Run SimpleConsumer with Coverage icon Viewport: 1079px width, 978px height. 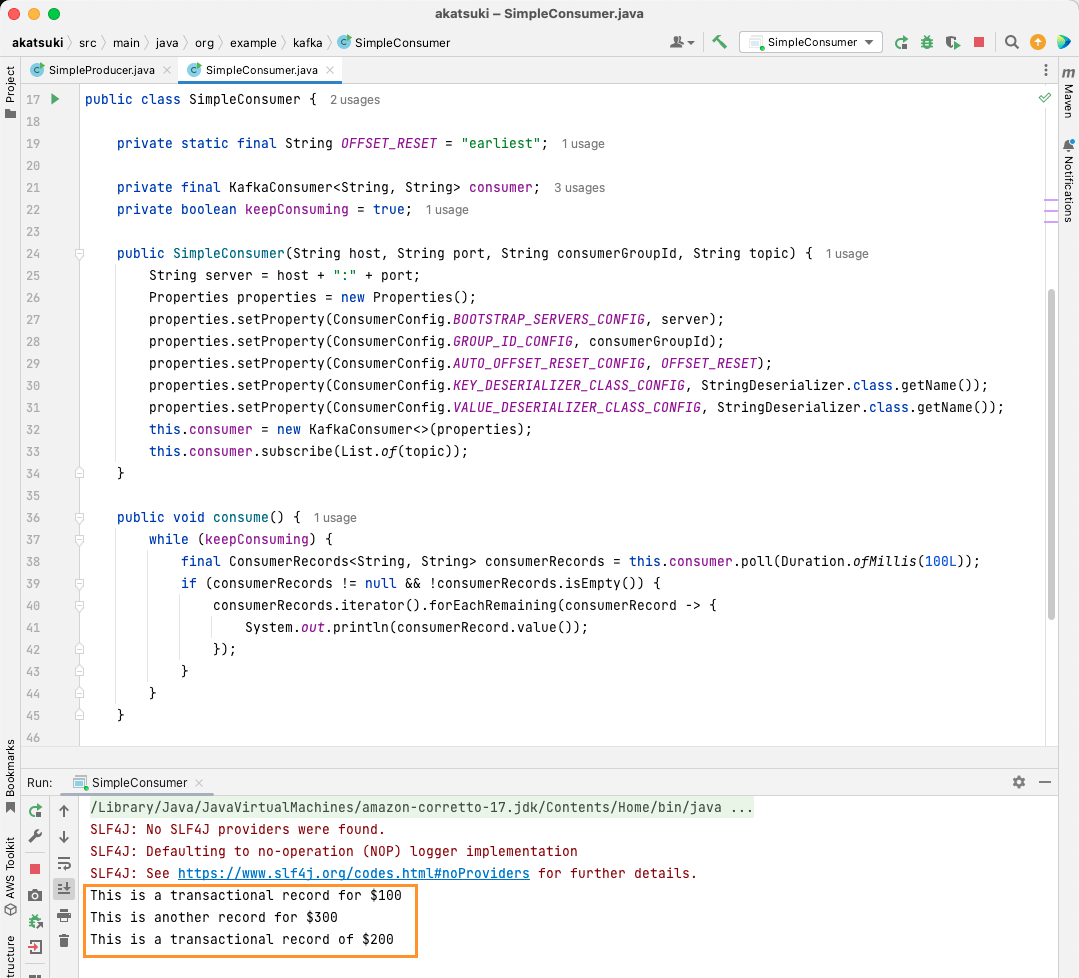click(x=952, y=42)
